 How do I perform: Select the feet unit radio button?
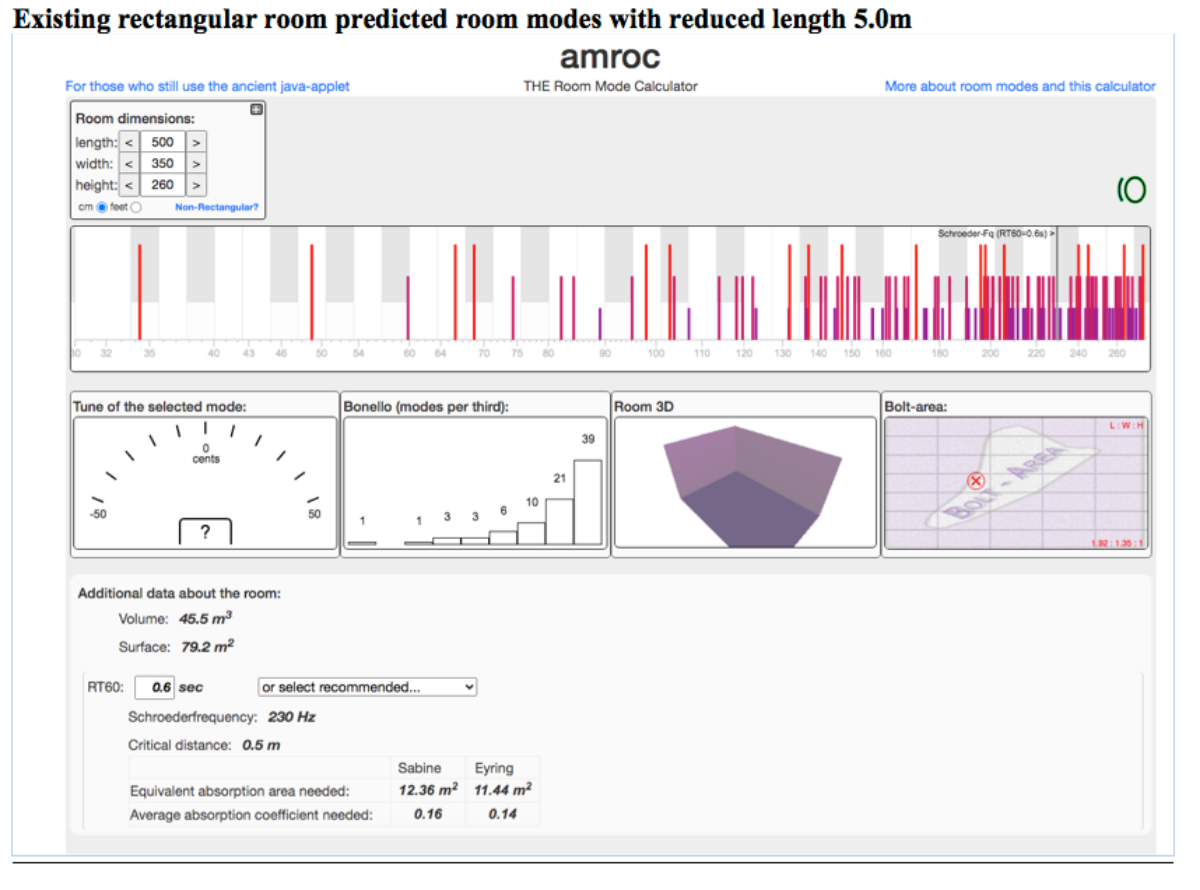136,207
